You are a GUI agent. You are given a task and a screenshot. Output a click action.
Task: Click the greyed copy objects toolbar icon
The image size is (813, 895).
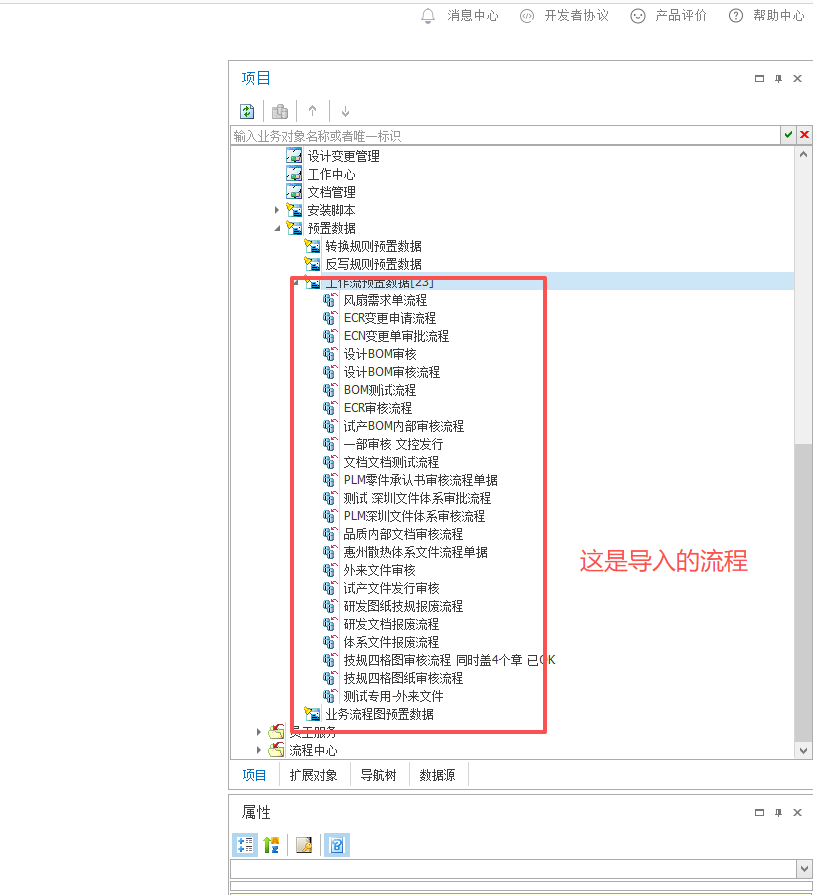click(280, 111)
